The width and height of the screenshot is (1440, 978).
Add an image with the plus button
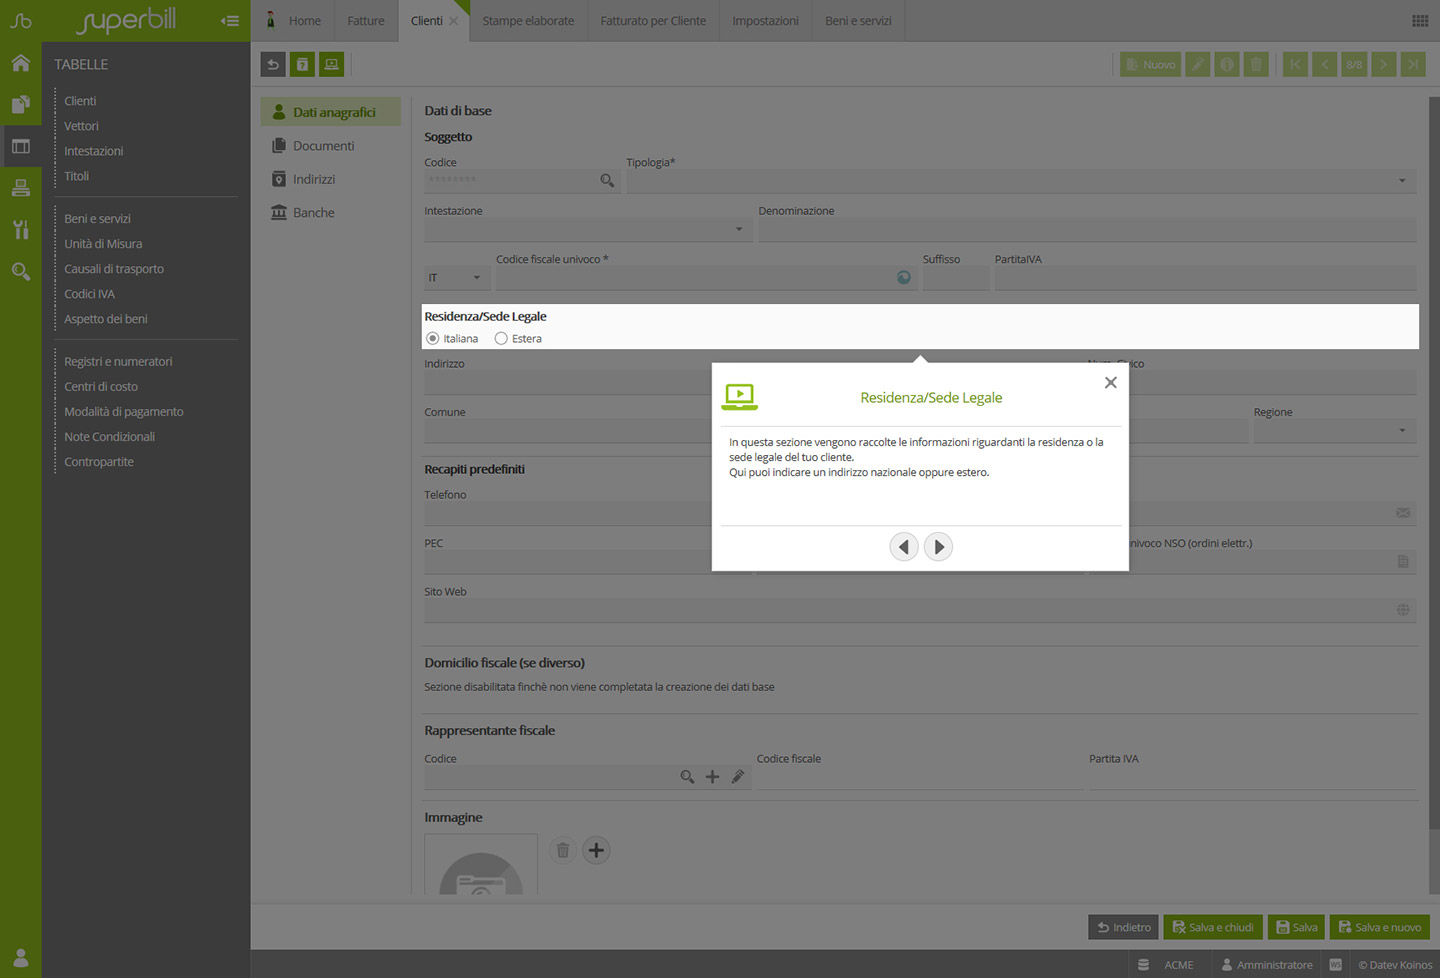[596, 850]
